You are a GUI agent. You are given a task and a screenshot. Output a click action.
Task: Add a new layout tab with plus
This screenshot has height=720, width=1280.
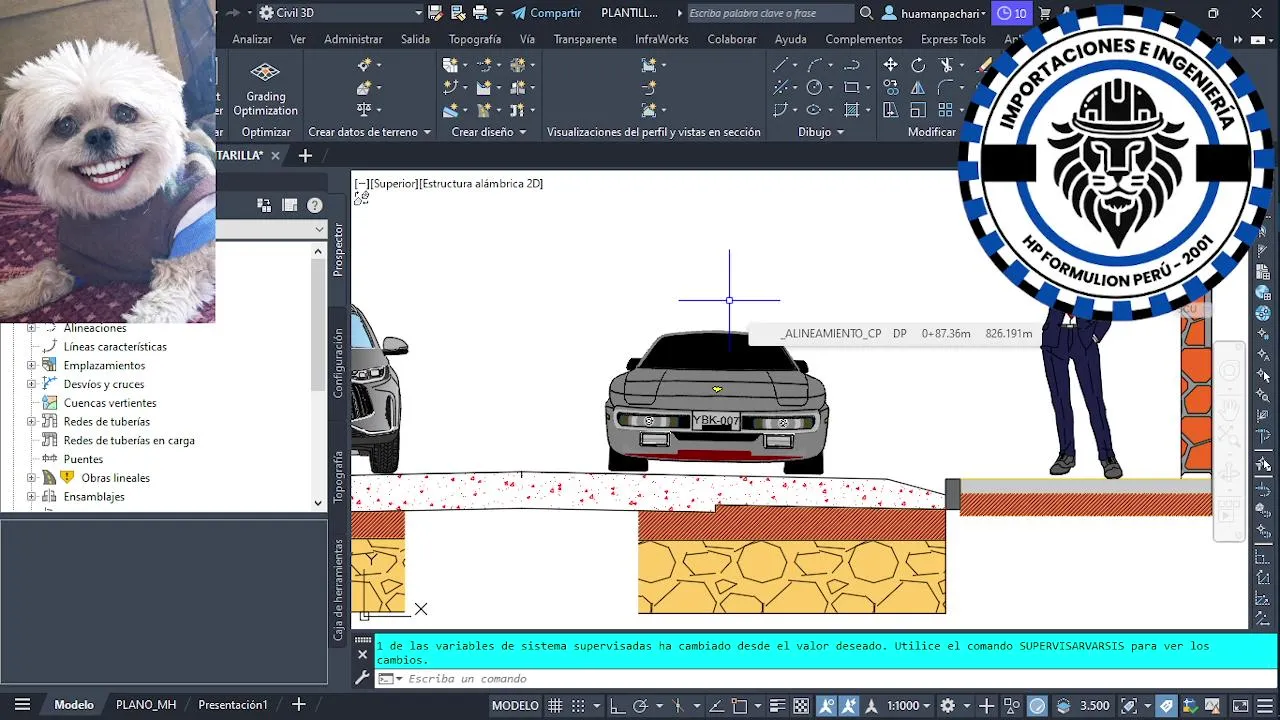[298, 705]
